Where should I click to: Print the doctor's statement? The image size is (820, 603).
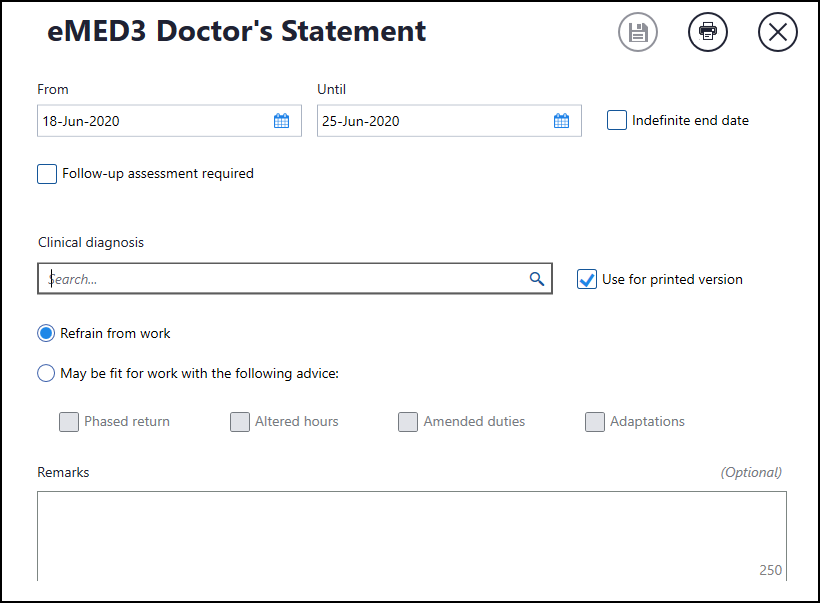click(707, 32)
